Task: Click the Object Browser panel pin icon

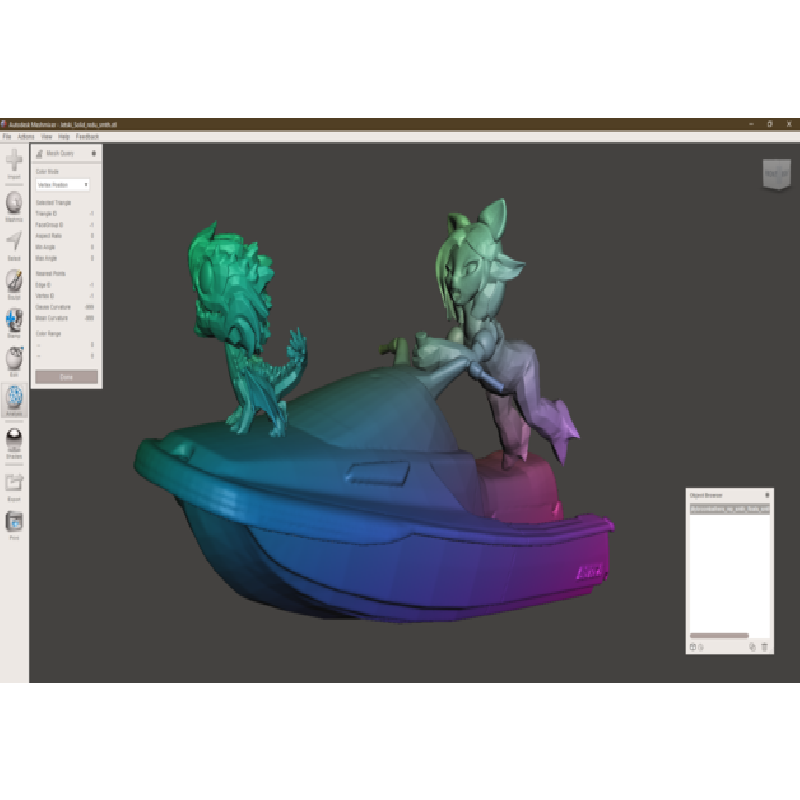Action: (x=767, y=495)
